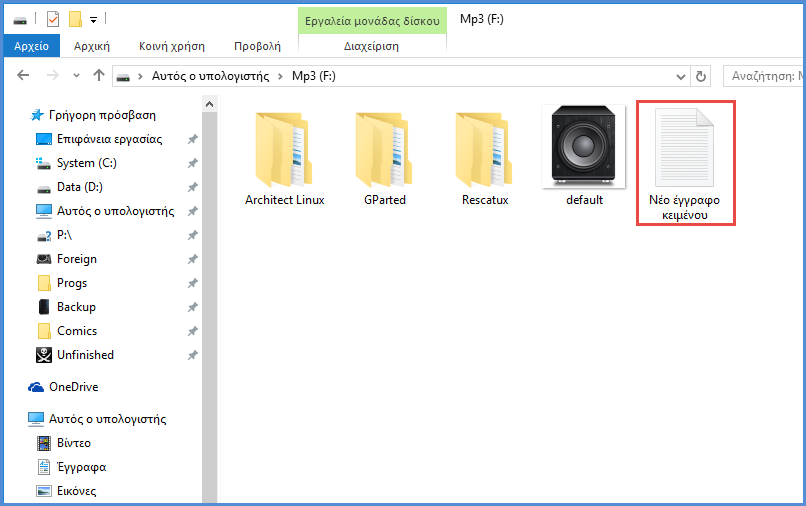
Task: Open the Unfinished pinned folder
Action: coord(85,355)
